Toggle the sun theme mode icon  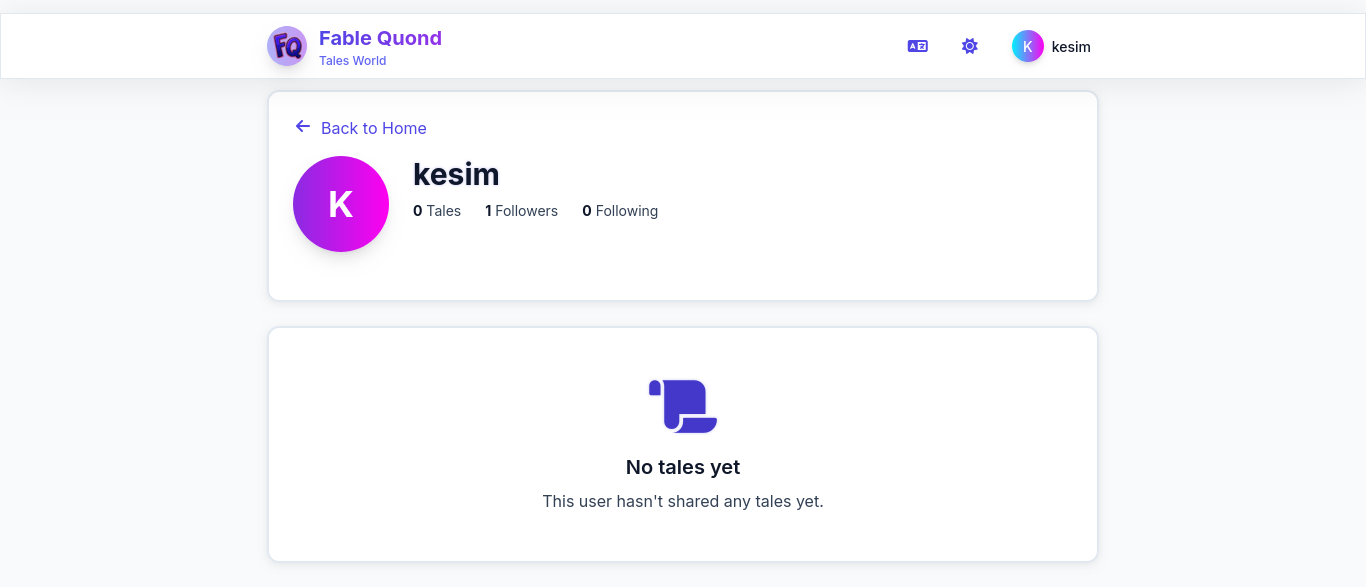click(970, 46)
